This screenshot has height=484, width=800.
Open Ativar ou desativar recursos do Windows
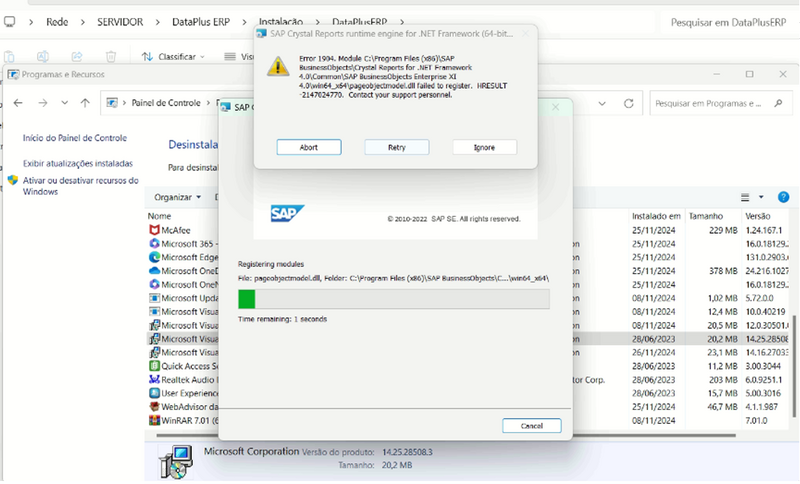coord(81,186)
